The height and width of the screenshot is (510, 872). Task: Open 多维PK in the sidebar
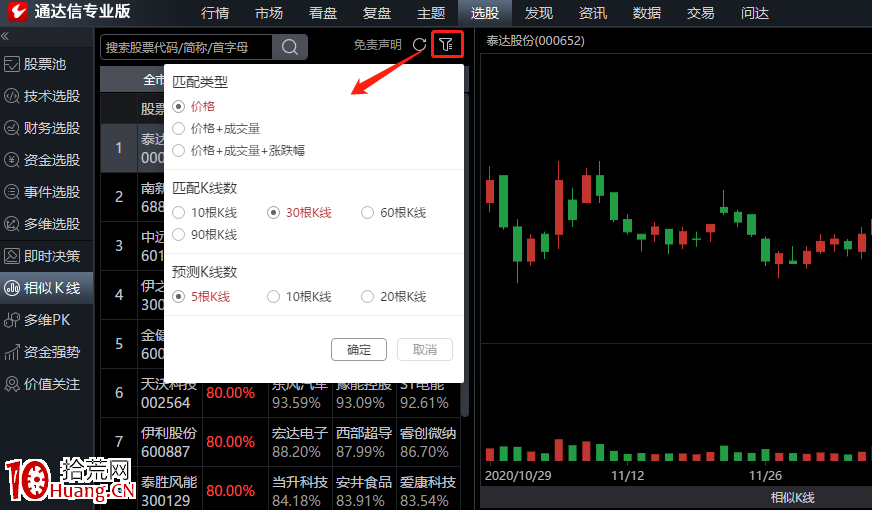46,320
